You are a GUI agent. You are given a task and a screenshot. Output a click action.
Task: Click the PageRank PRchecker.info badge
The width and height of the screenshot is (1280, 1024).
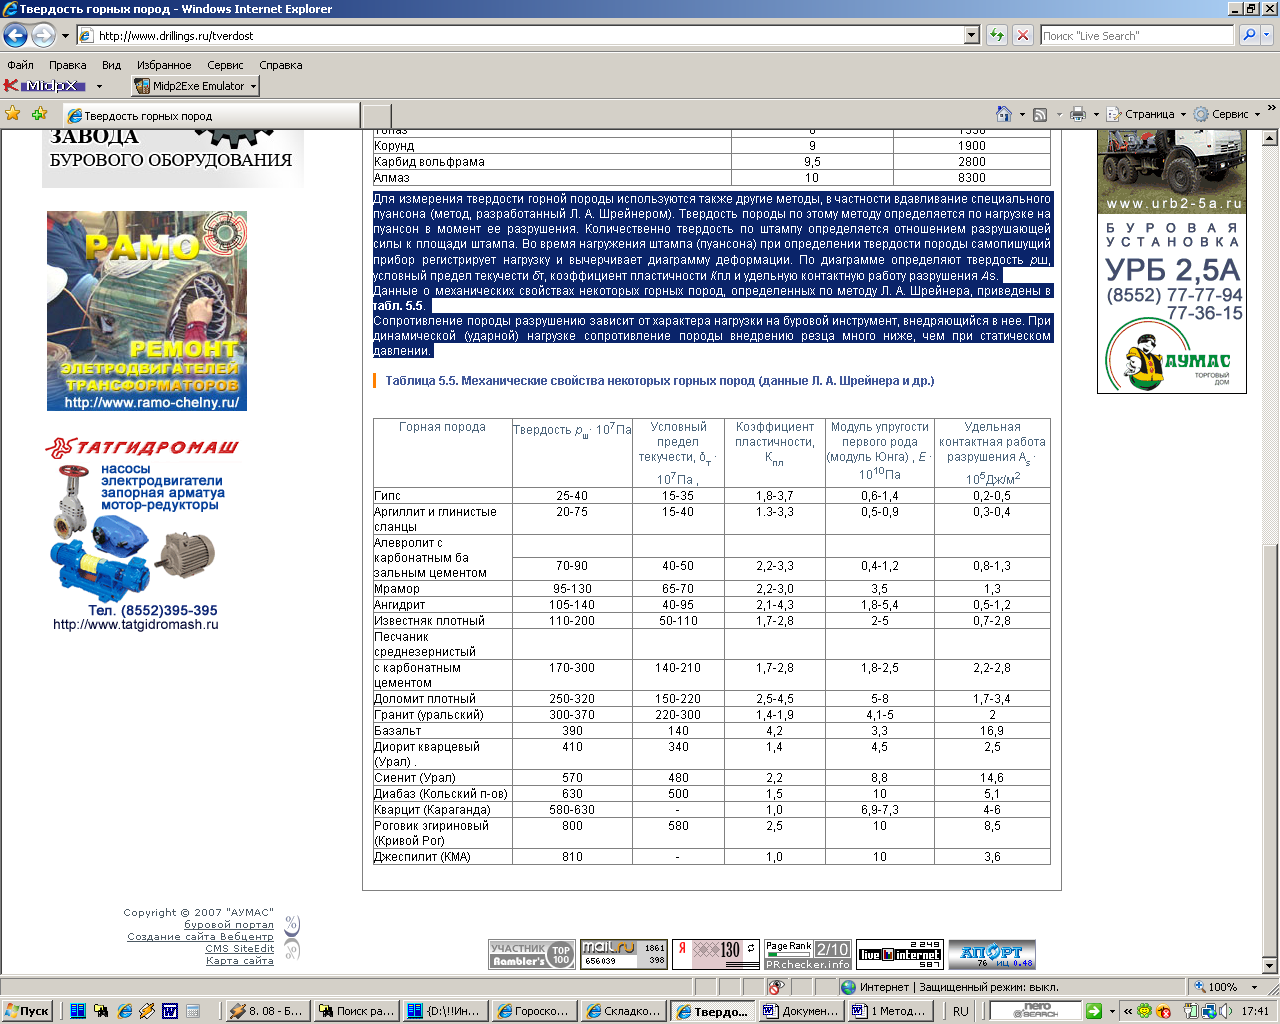click(807, 955)
